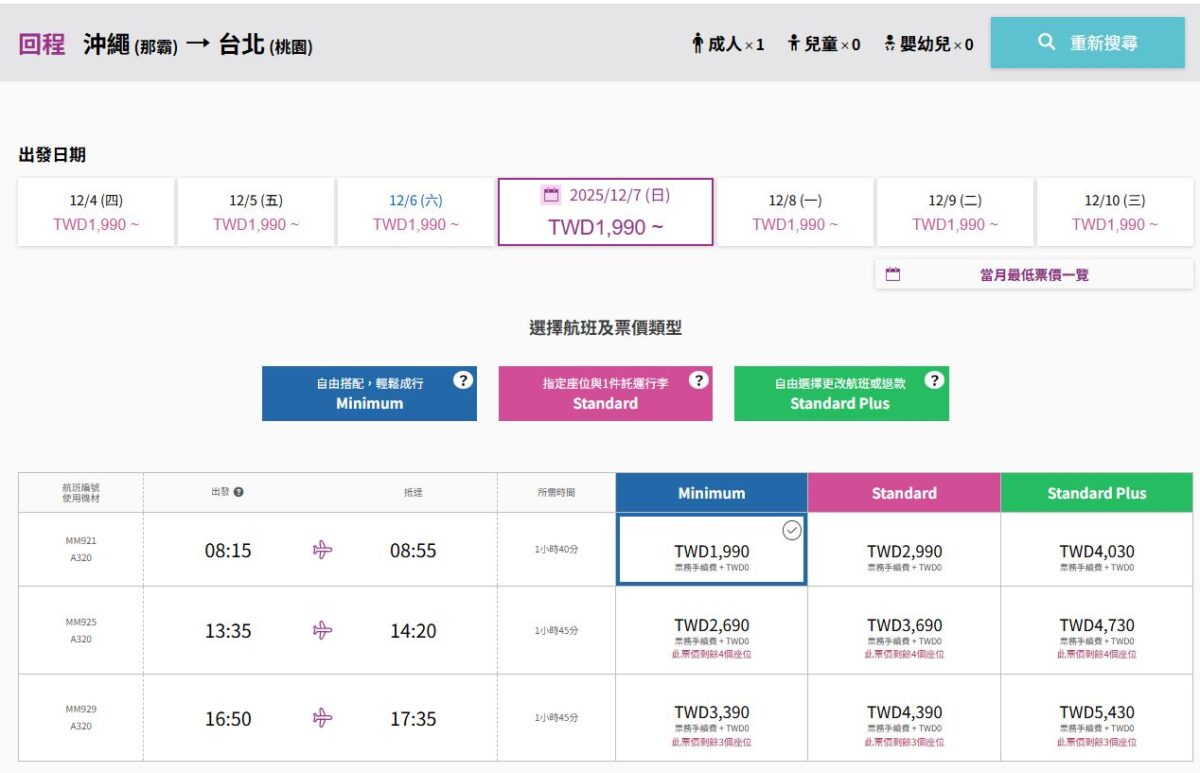Select the 12/4 (四) departure date

96,212
